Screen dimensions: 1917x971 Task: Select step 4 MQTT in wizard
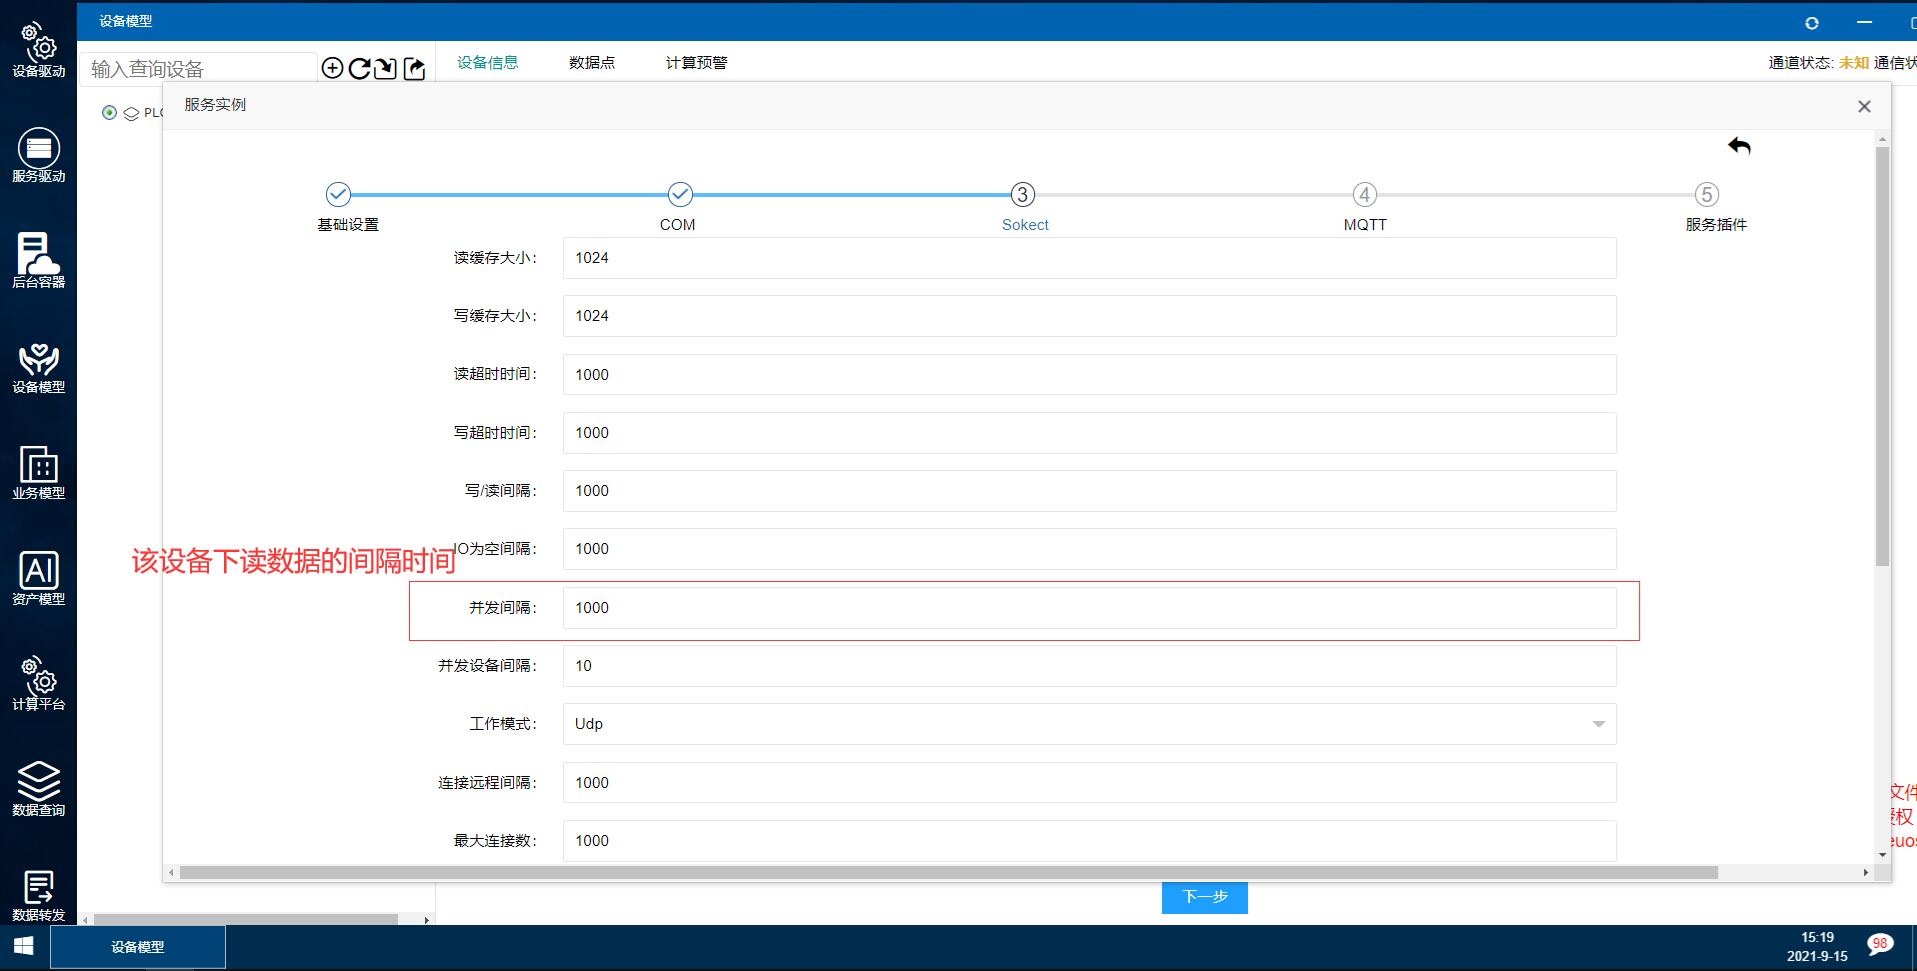coord(1364,194)
